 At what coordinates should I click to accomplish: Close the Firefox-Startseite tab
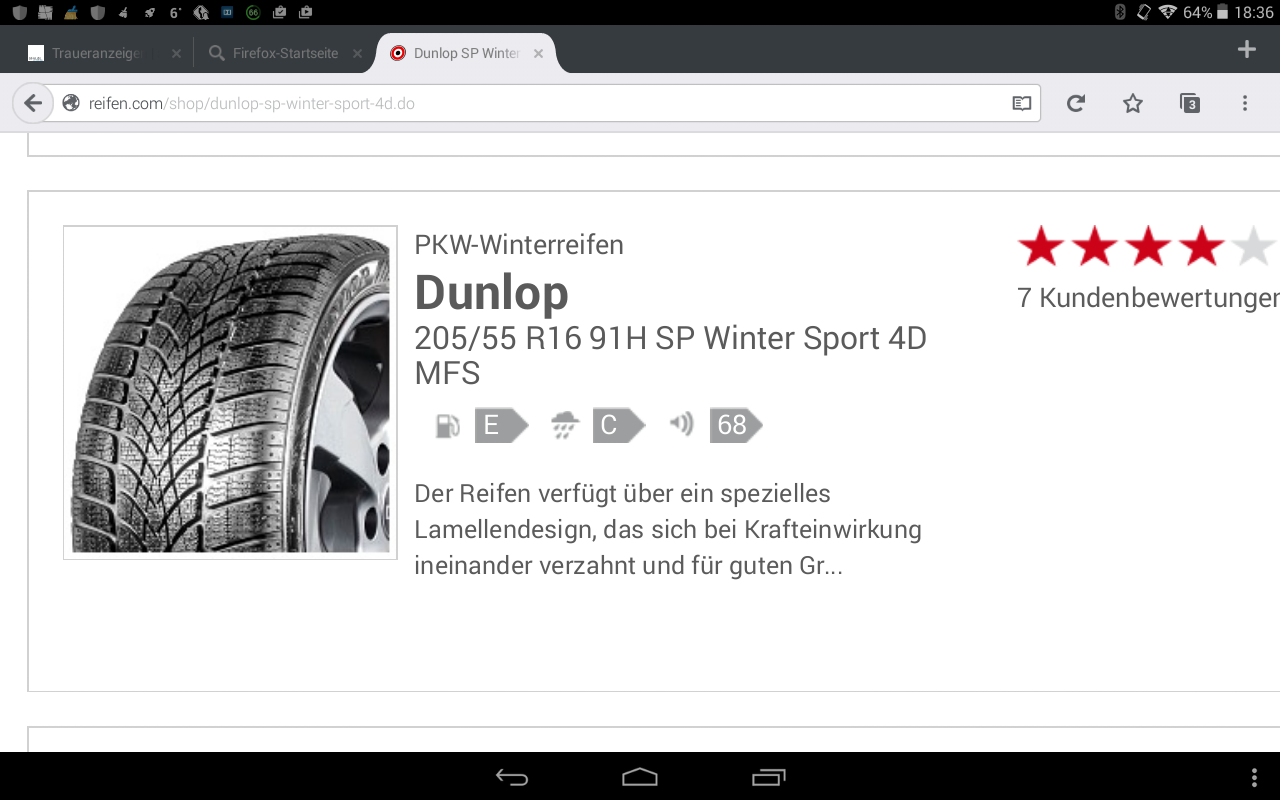pyautogui.click(x=357, y=54)
